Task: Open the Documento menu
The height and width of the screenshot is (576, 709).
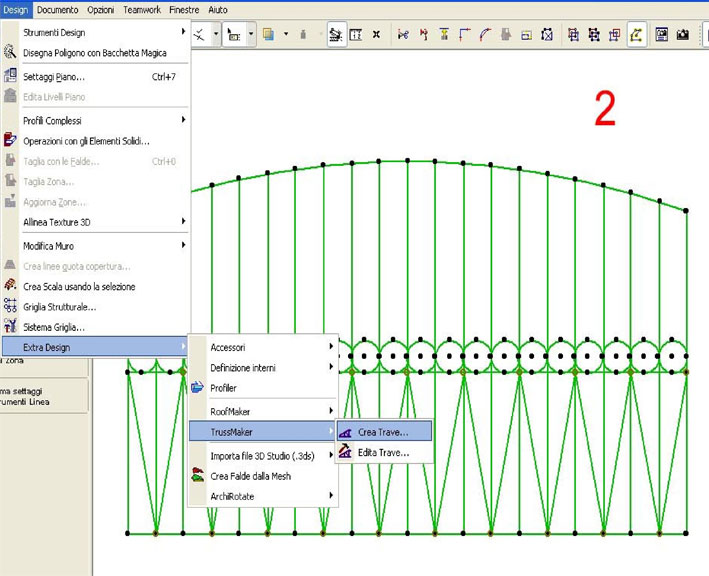Action: [58, 9]
